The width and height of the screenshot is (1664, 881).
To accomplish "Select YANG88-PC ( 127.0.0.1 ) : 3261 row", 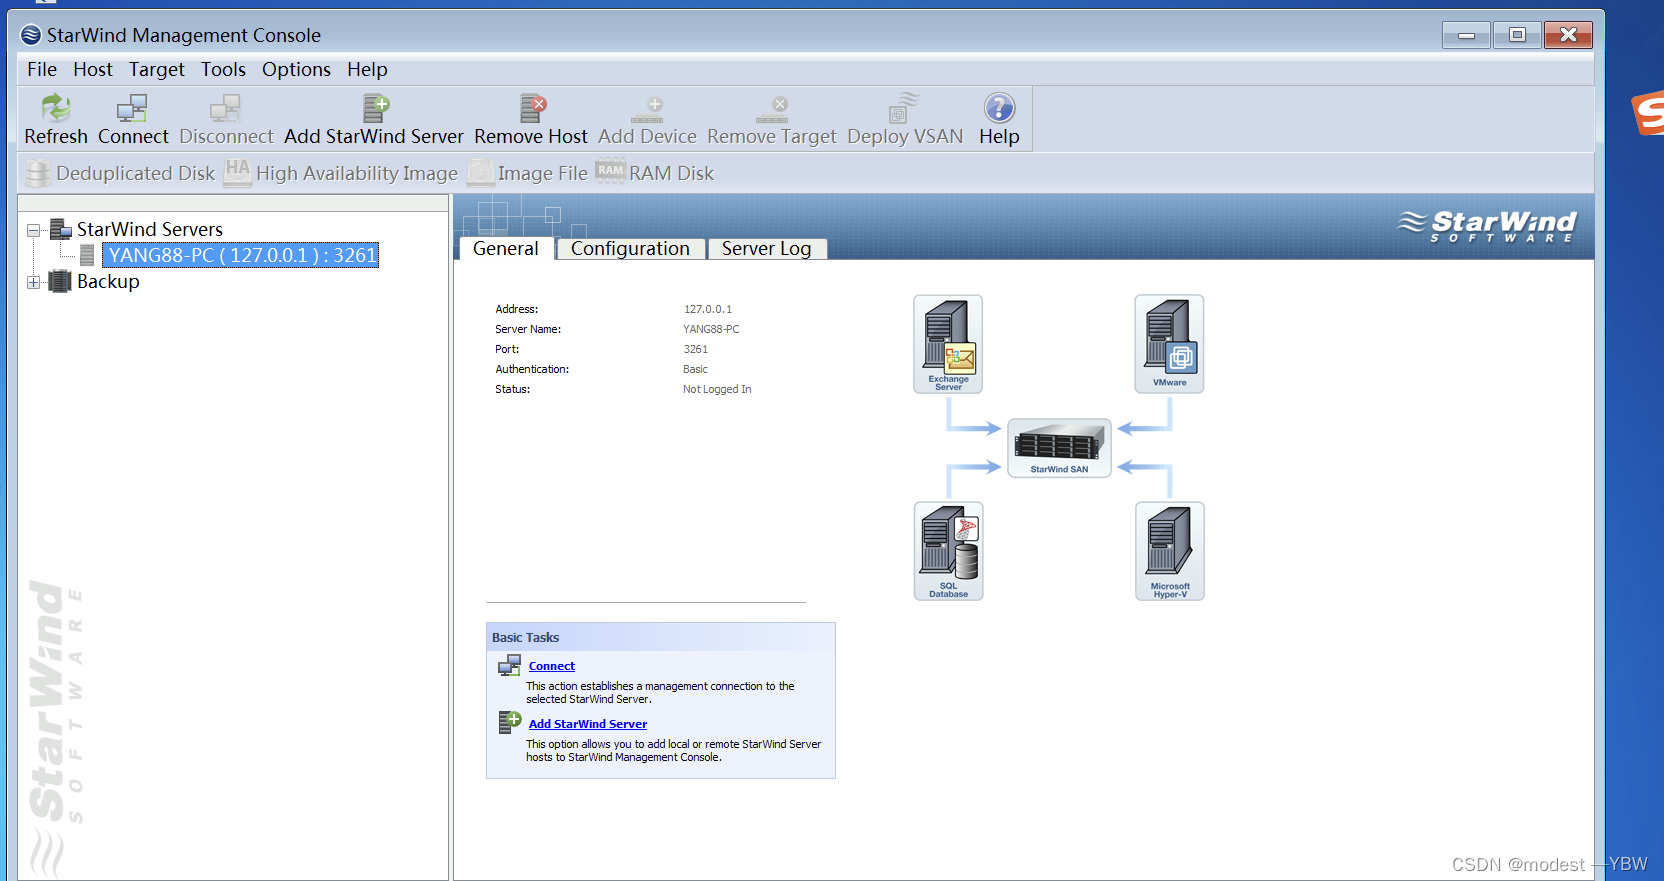I will 242,255.
